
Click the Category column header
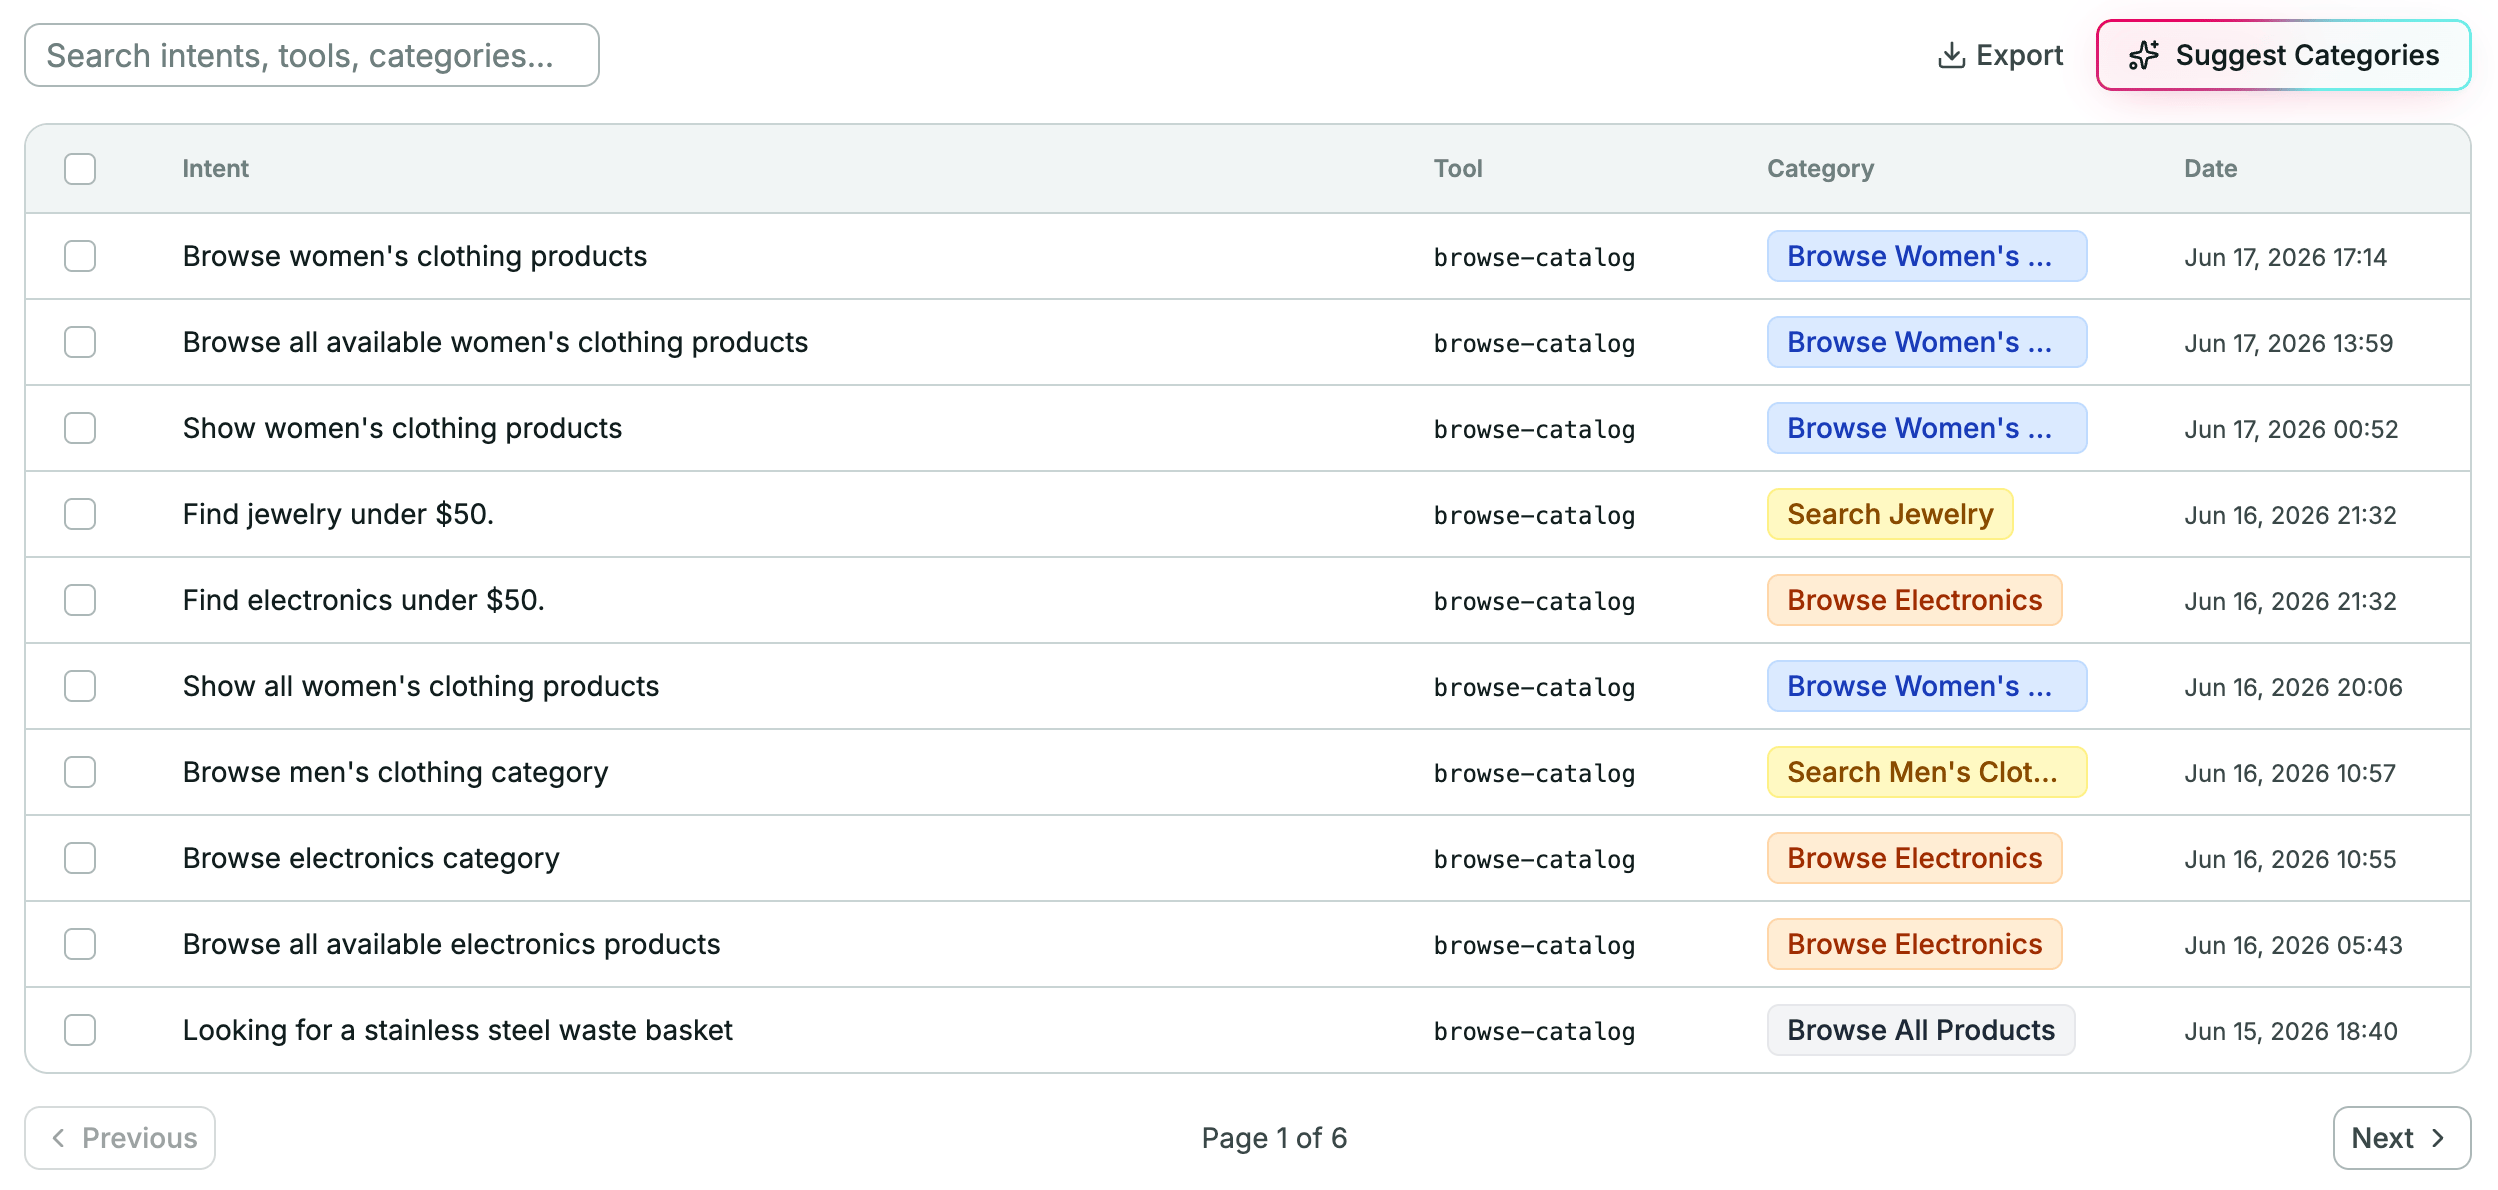[1820, 169]
